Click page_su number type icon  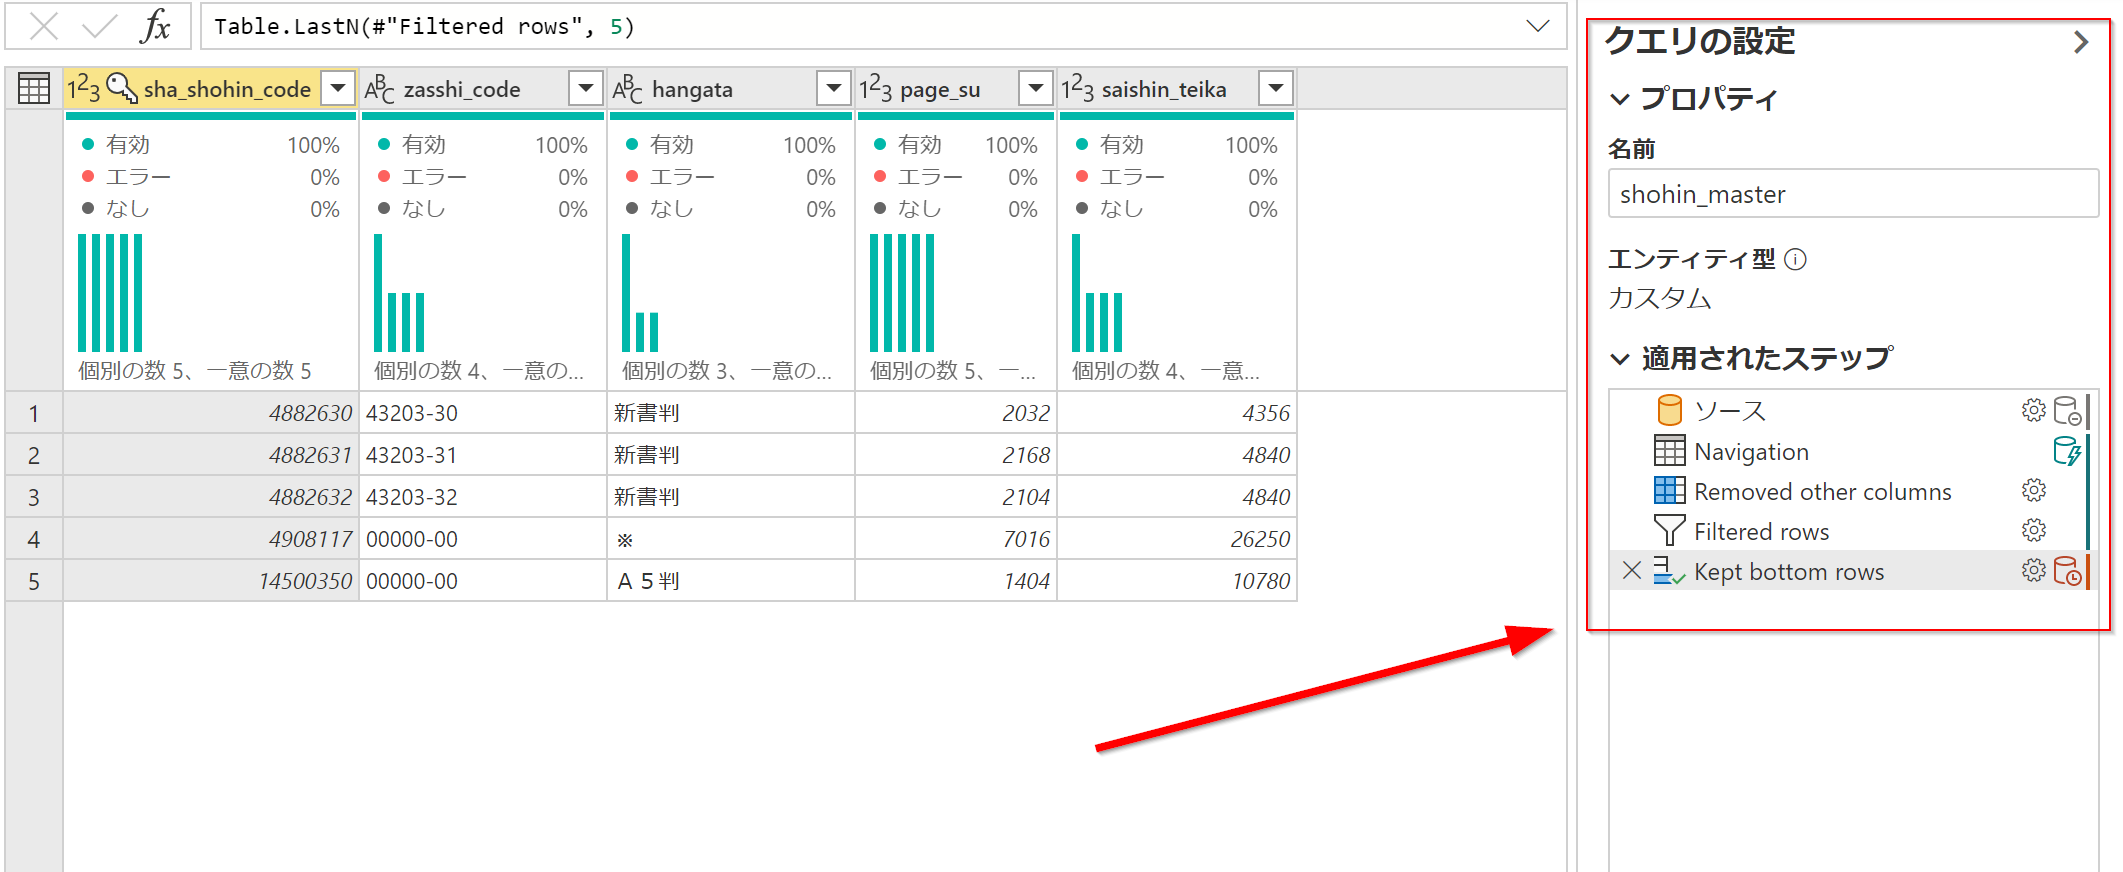coord(876,89)
